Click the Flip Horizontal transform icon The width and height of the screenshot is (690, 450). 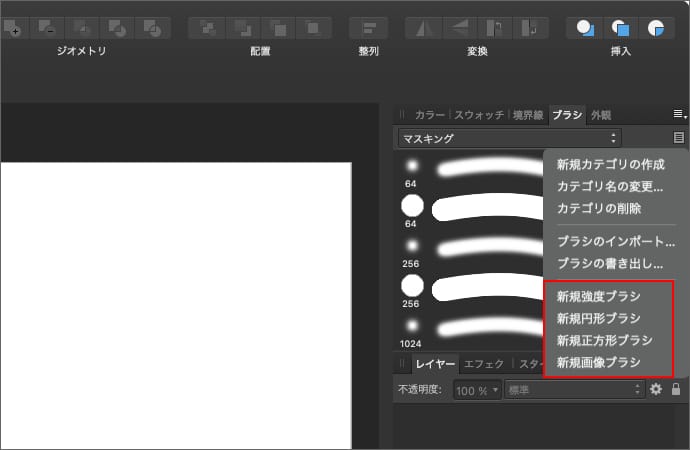[422, 27]
